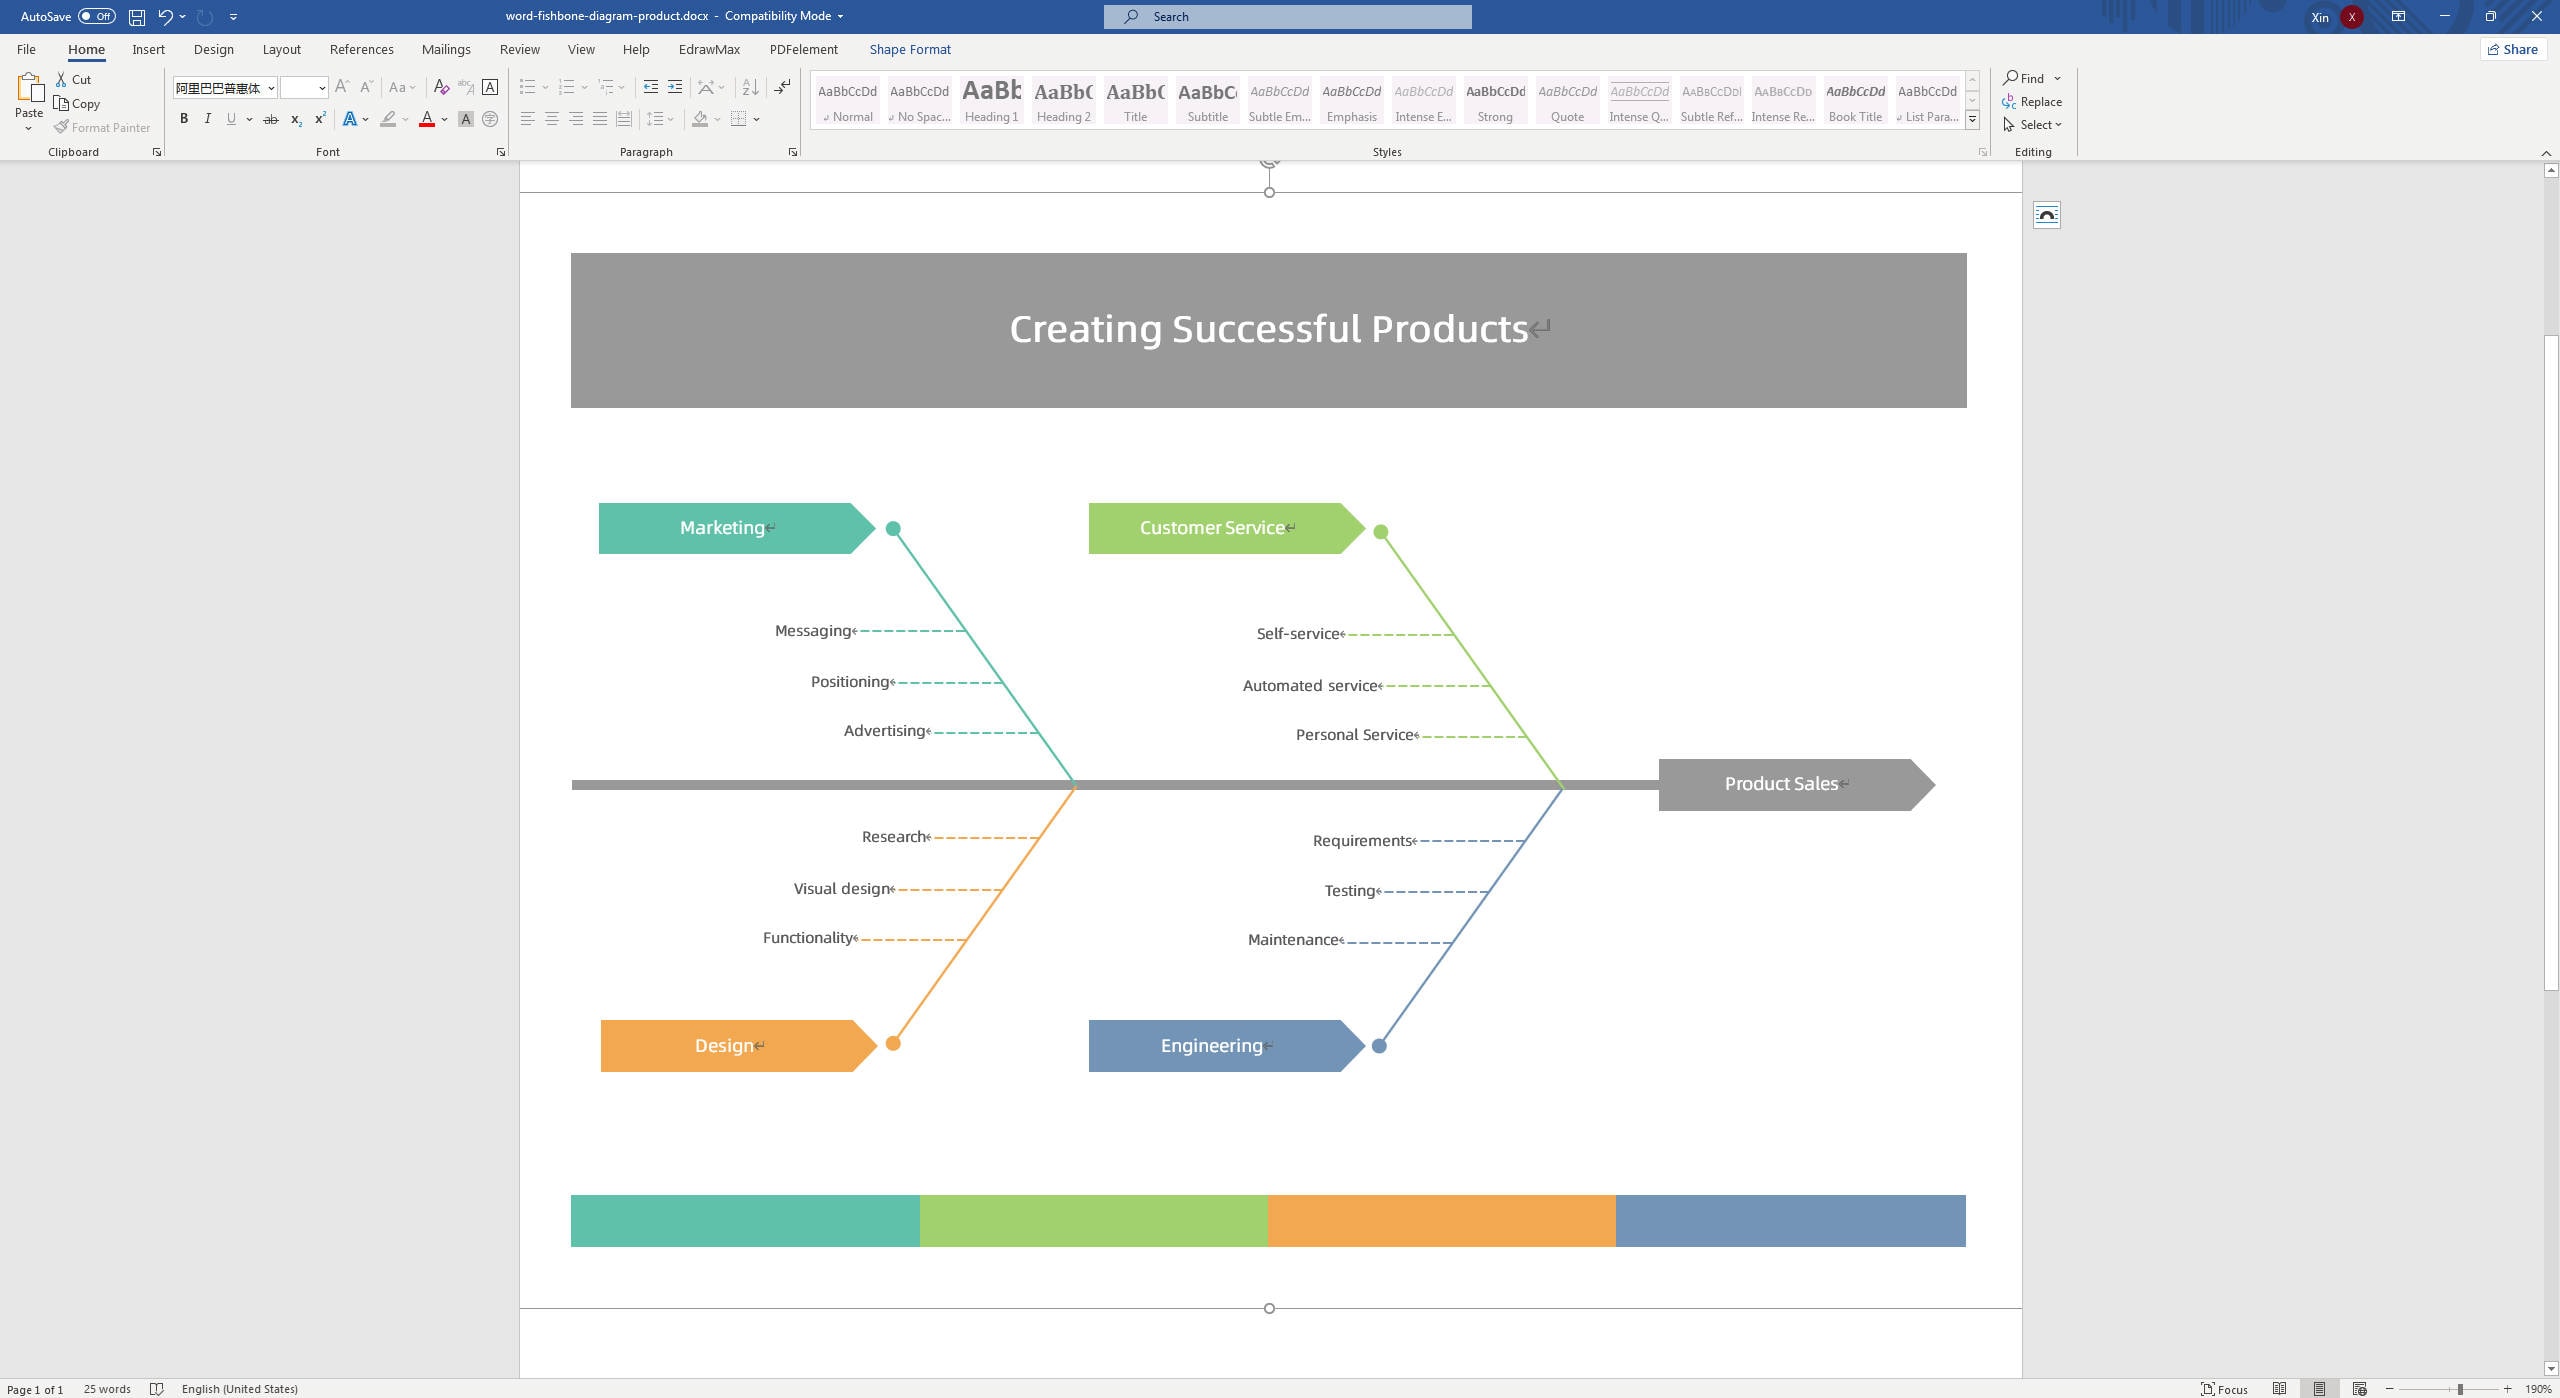This screenshot has width=2560, height=1398.
Task: Toggle the AutoSave switch on
Action: 97,15
